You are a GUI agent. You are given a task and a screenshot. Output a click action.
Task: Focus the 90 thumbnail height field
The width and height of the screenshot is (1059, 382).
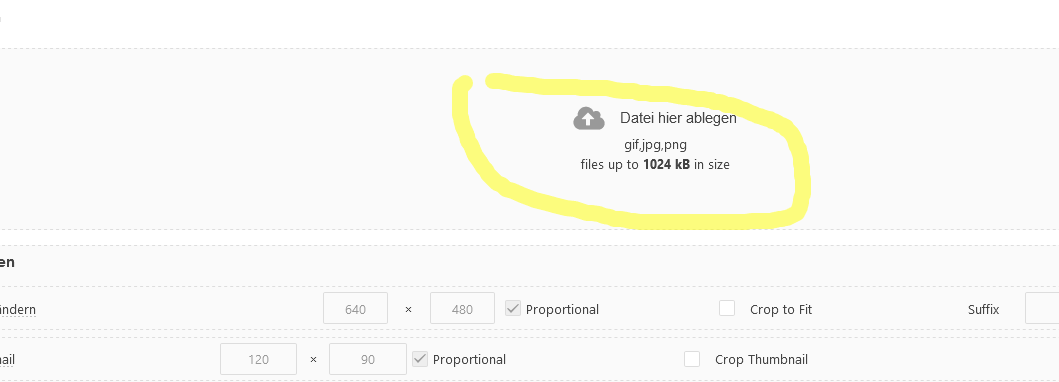[367, 358]
